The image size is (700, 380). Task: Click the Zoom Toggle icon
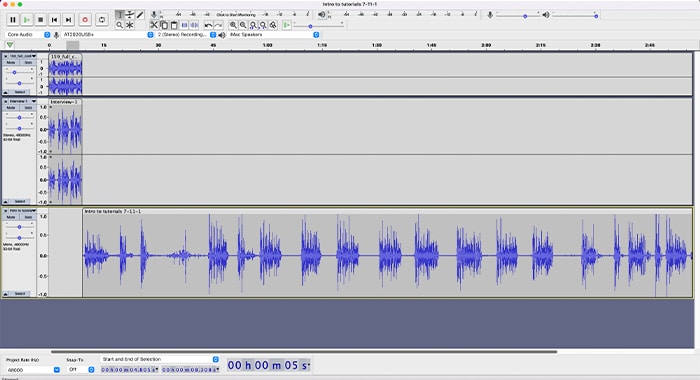(x=273, y=25)
